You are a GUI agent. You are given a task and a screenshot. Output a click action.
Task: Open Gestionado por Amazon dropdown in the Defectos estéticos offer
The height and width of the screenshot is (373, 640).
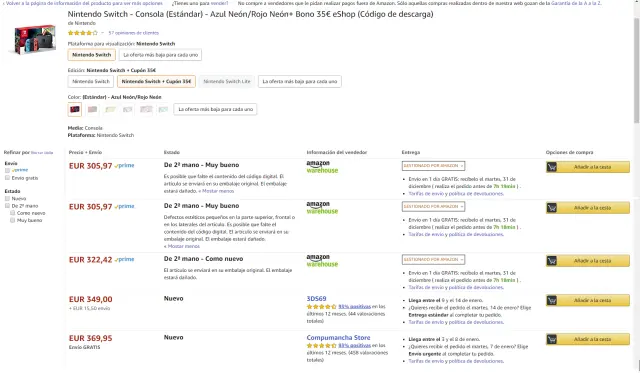point(433,206)
